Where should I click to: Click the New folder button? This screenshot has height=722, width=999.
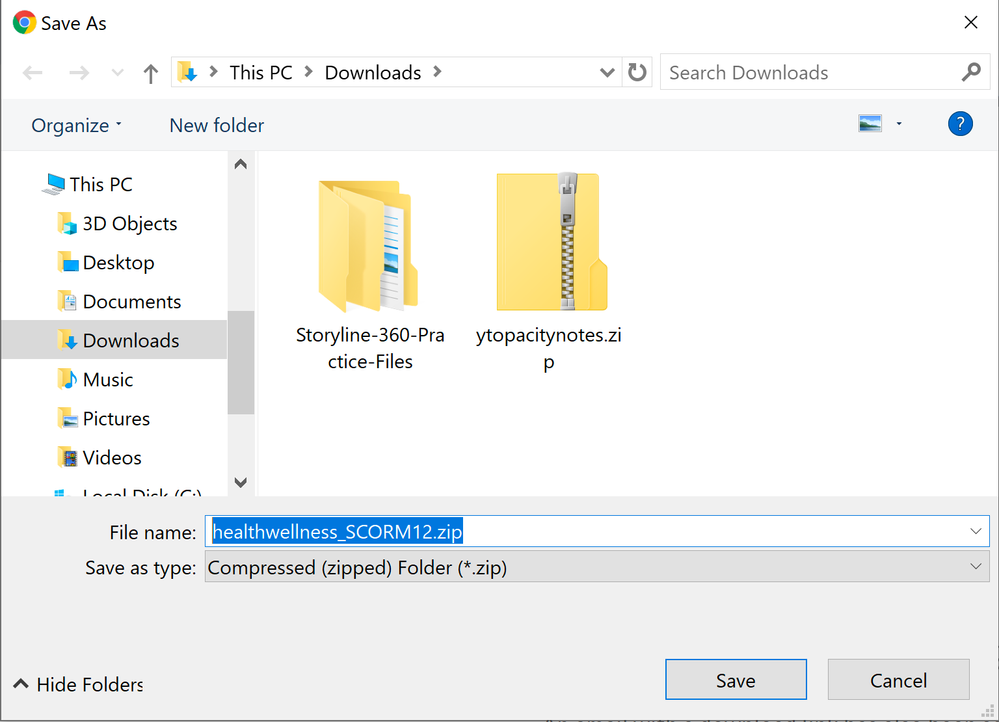pos(217,125)
